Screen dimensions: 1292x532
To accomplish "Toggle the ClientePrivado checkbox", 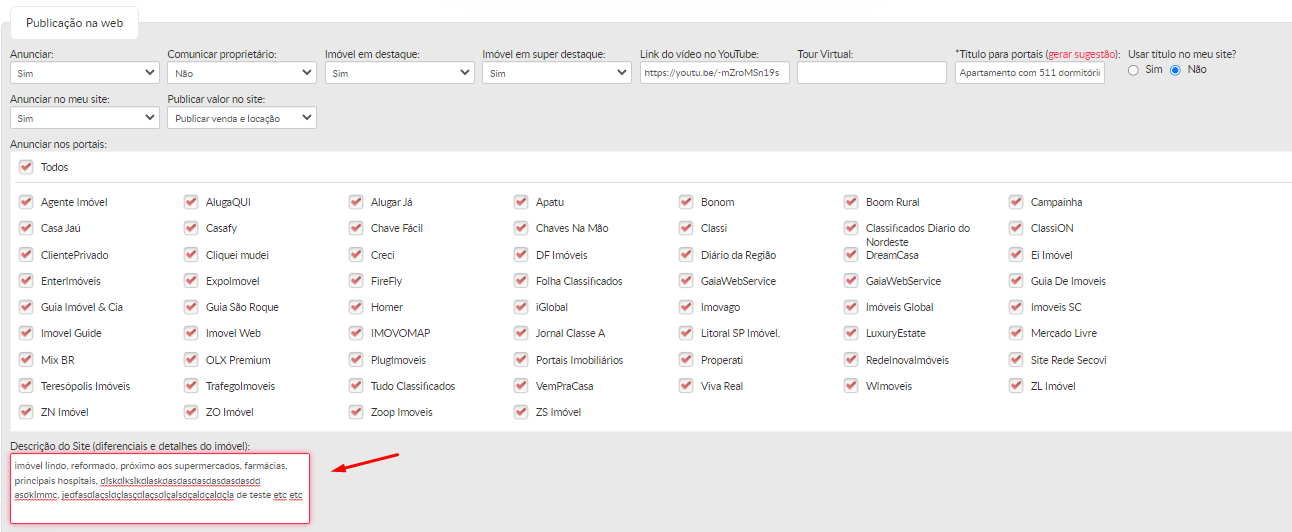I will click(x=26, y=255).
